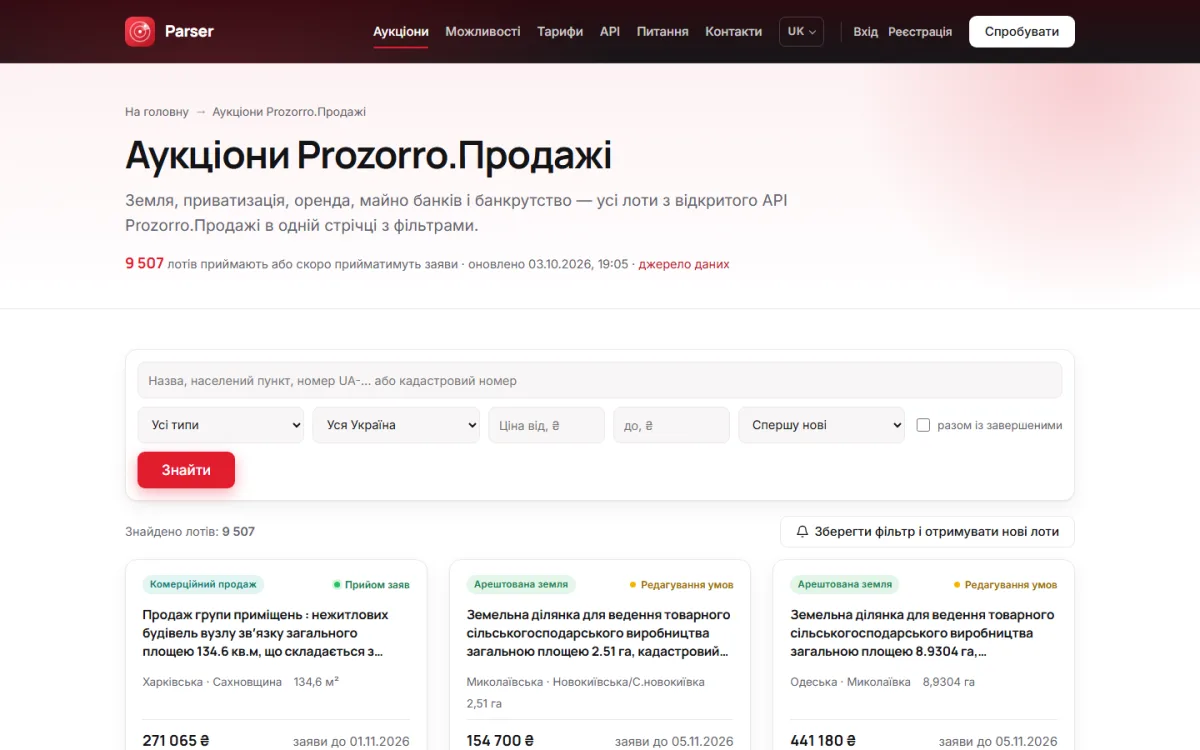Screen dimensions: 1200x750
Task: Focus the lot name search field
Action: (600, 380)
